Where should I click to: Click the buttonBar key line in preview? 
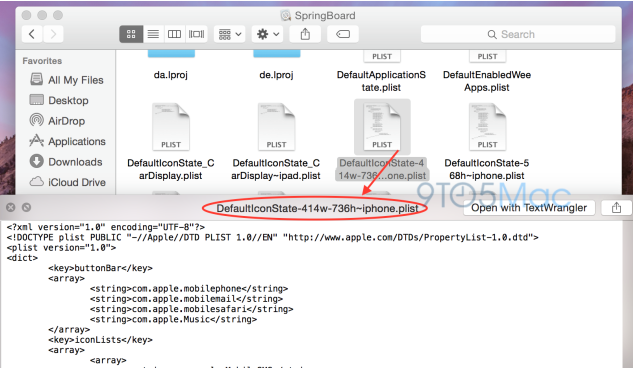100,268
